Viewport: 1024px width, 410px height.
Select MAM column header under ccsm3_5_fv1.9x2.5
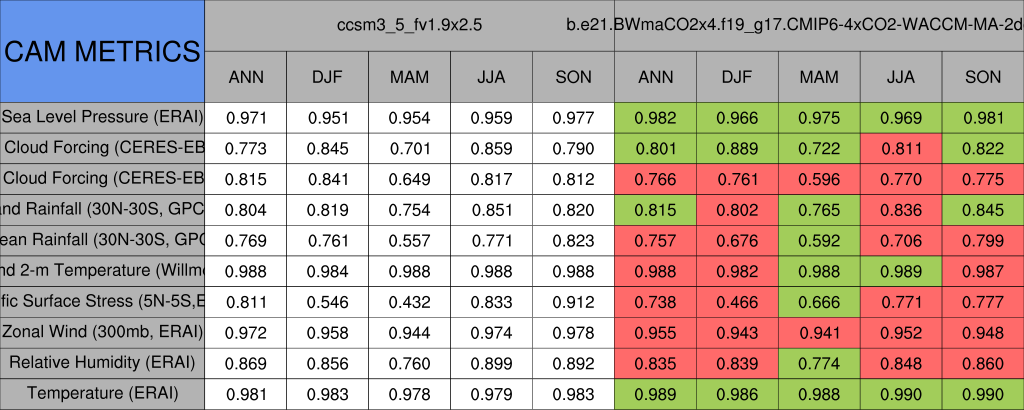point(410,77)
